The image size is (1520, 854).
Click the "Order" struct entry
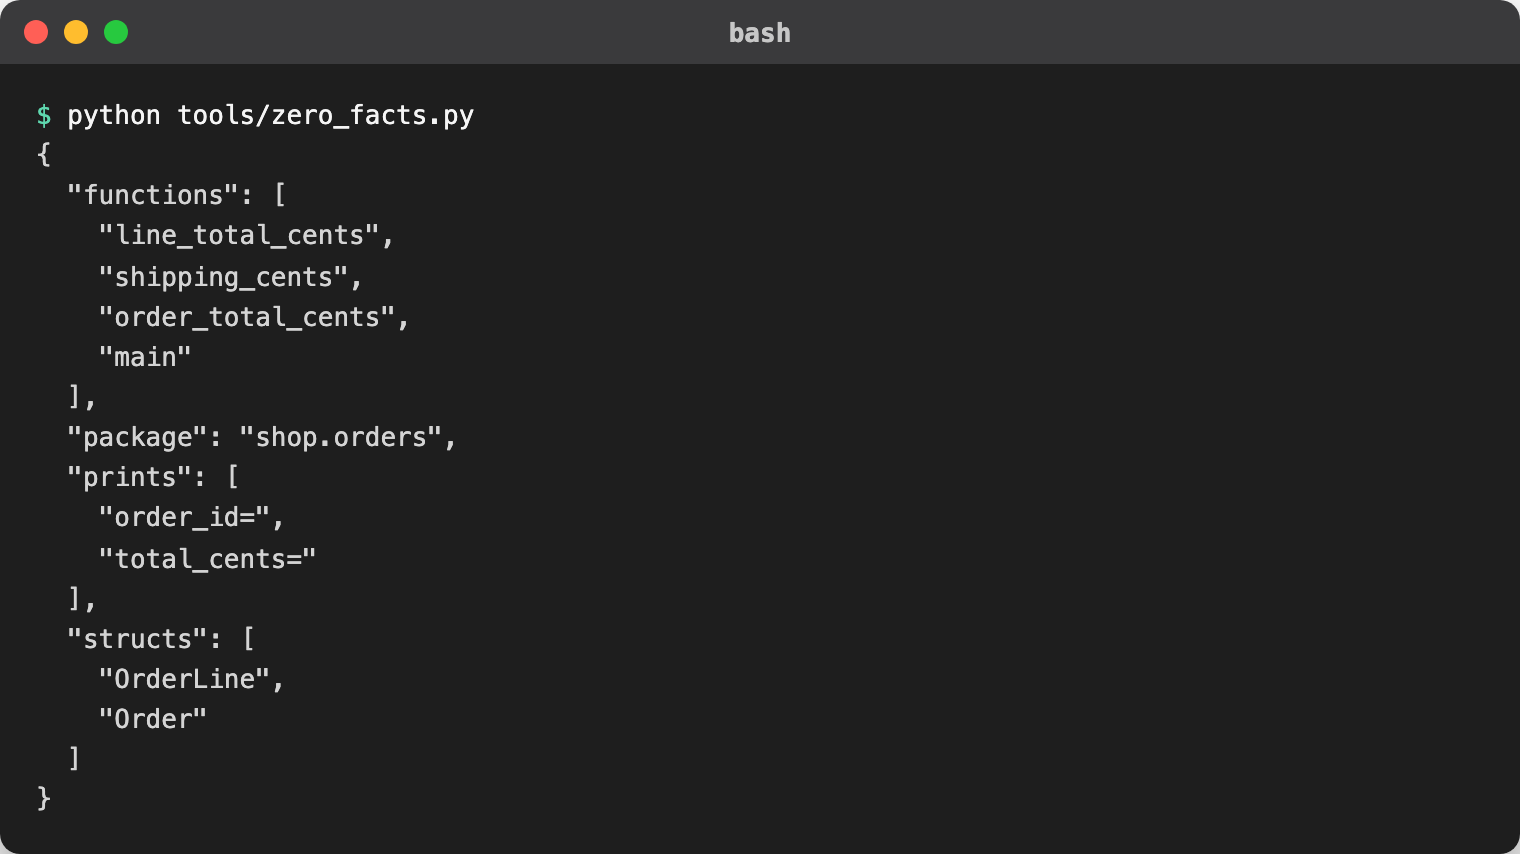tap(153, 719)
